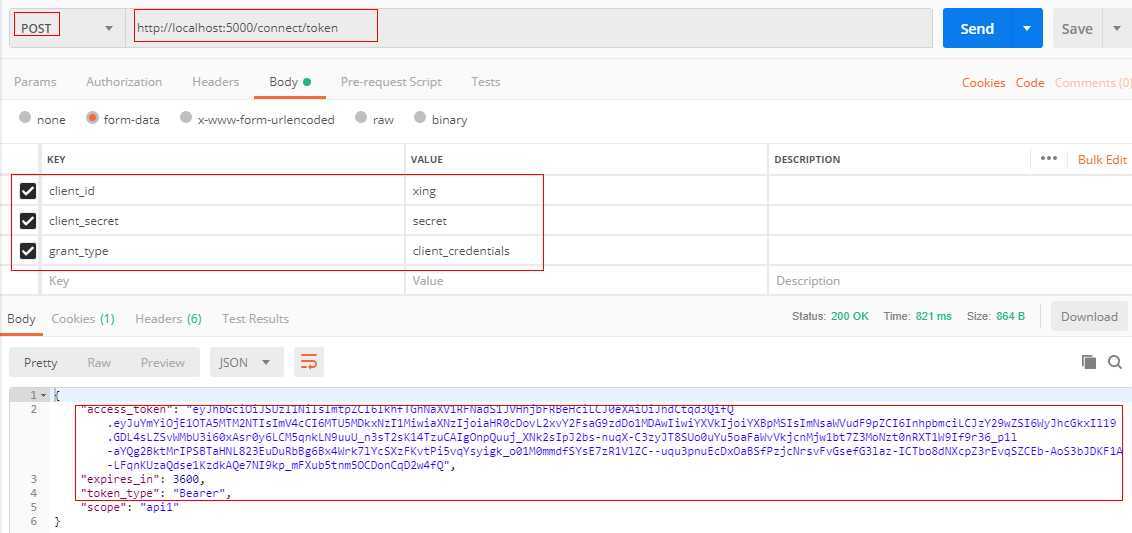Copy response with the clipboard icon
Image resolution: width=1132 pixels, height=533 pixels.
pos(1089,362)
